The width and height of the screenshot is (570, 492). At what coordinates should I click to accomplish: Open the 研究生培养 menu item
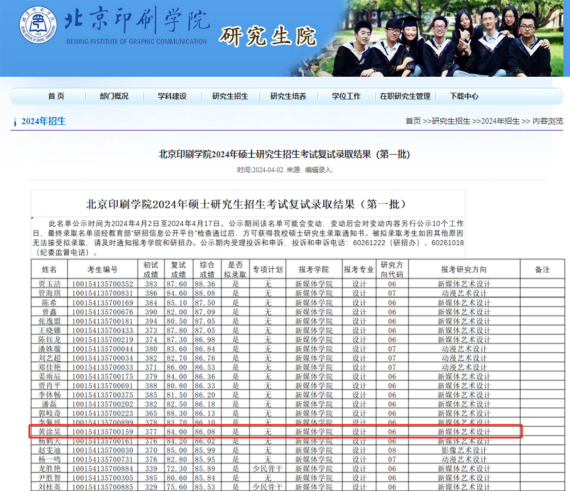pyautogui.click(x=288, y=96)
